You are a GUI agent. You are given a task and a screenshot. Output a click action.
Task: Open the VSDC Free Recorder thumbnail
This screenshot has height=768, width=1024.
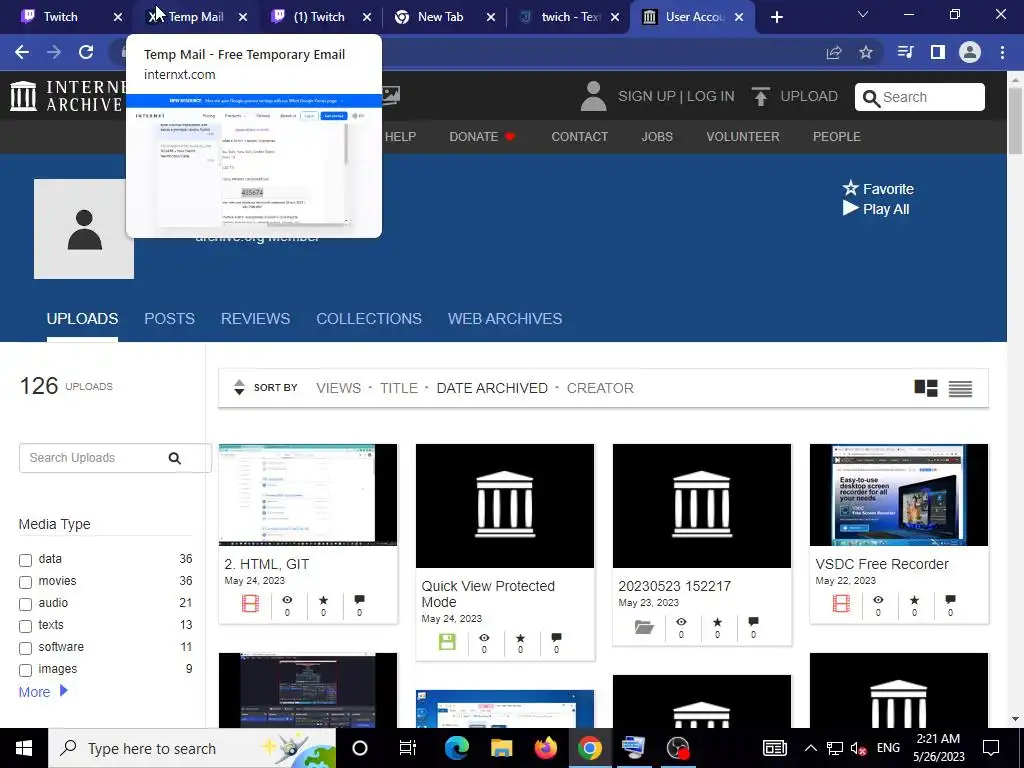point(899,494)
